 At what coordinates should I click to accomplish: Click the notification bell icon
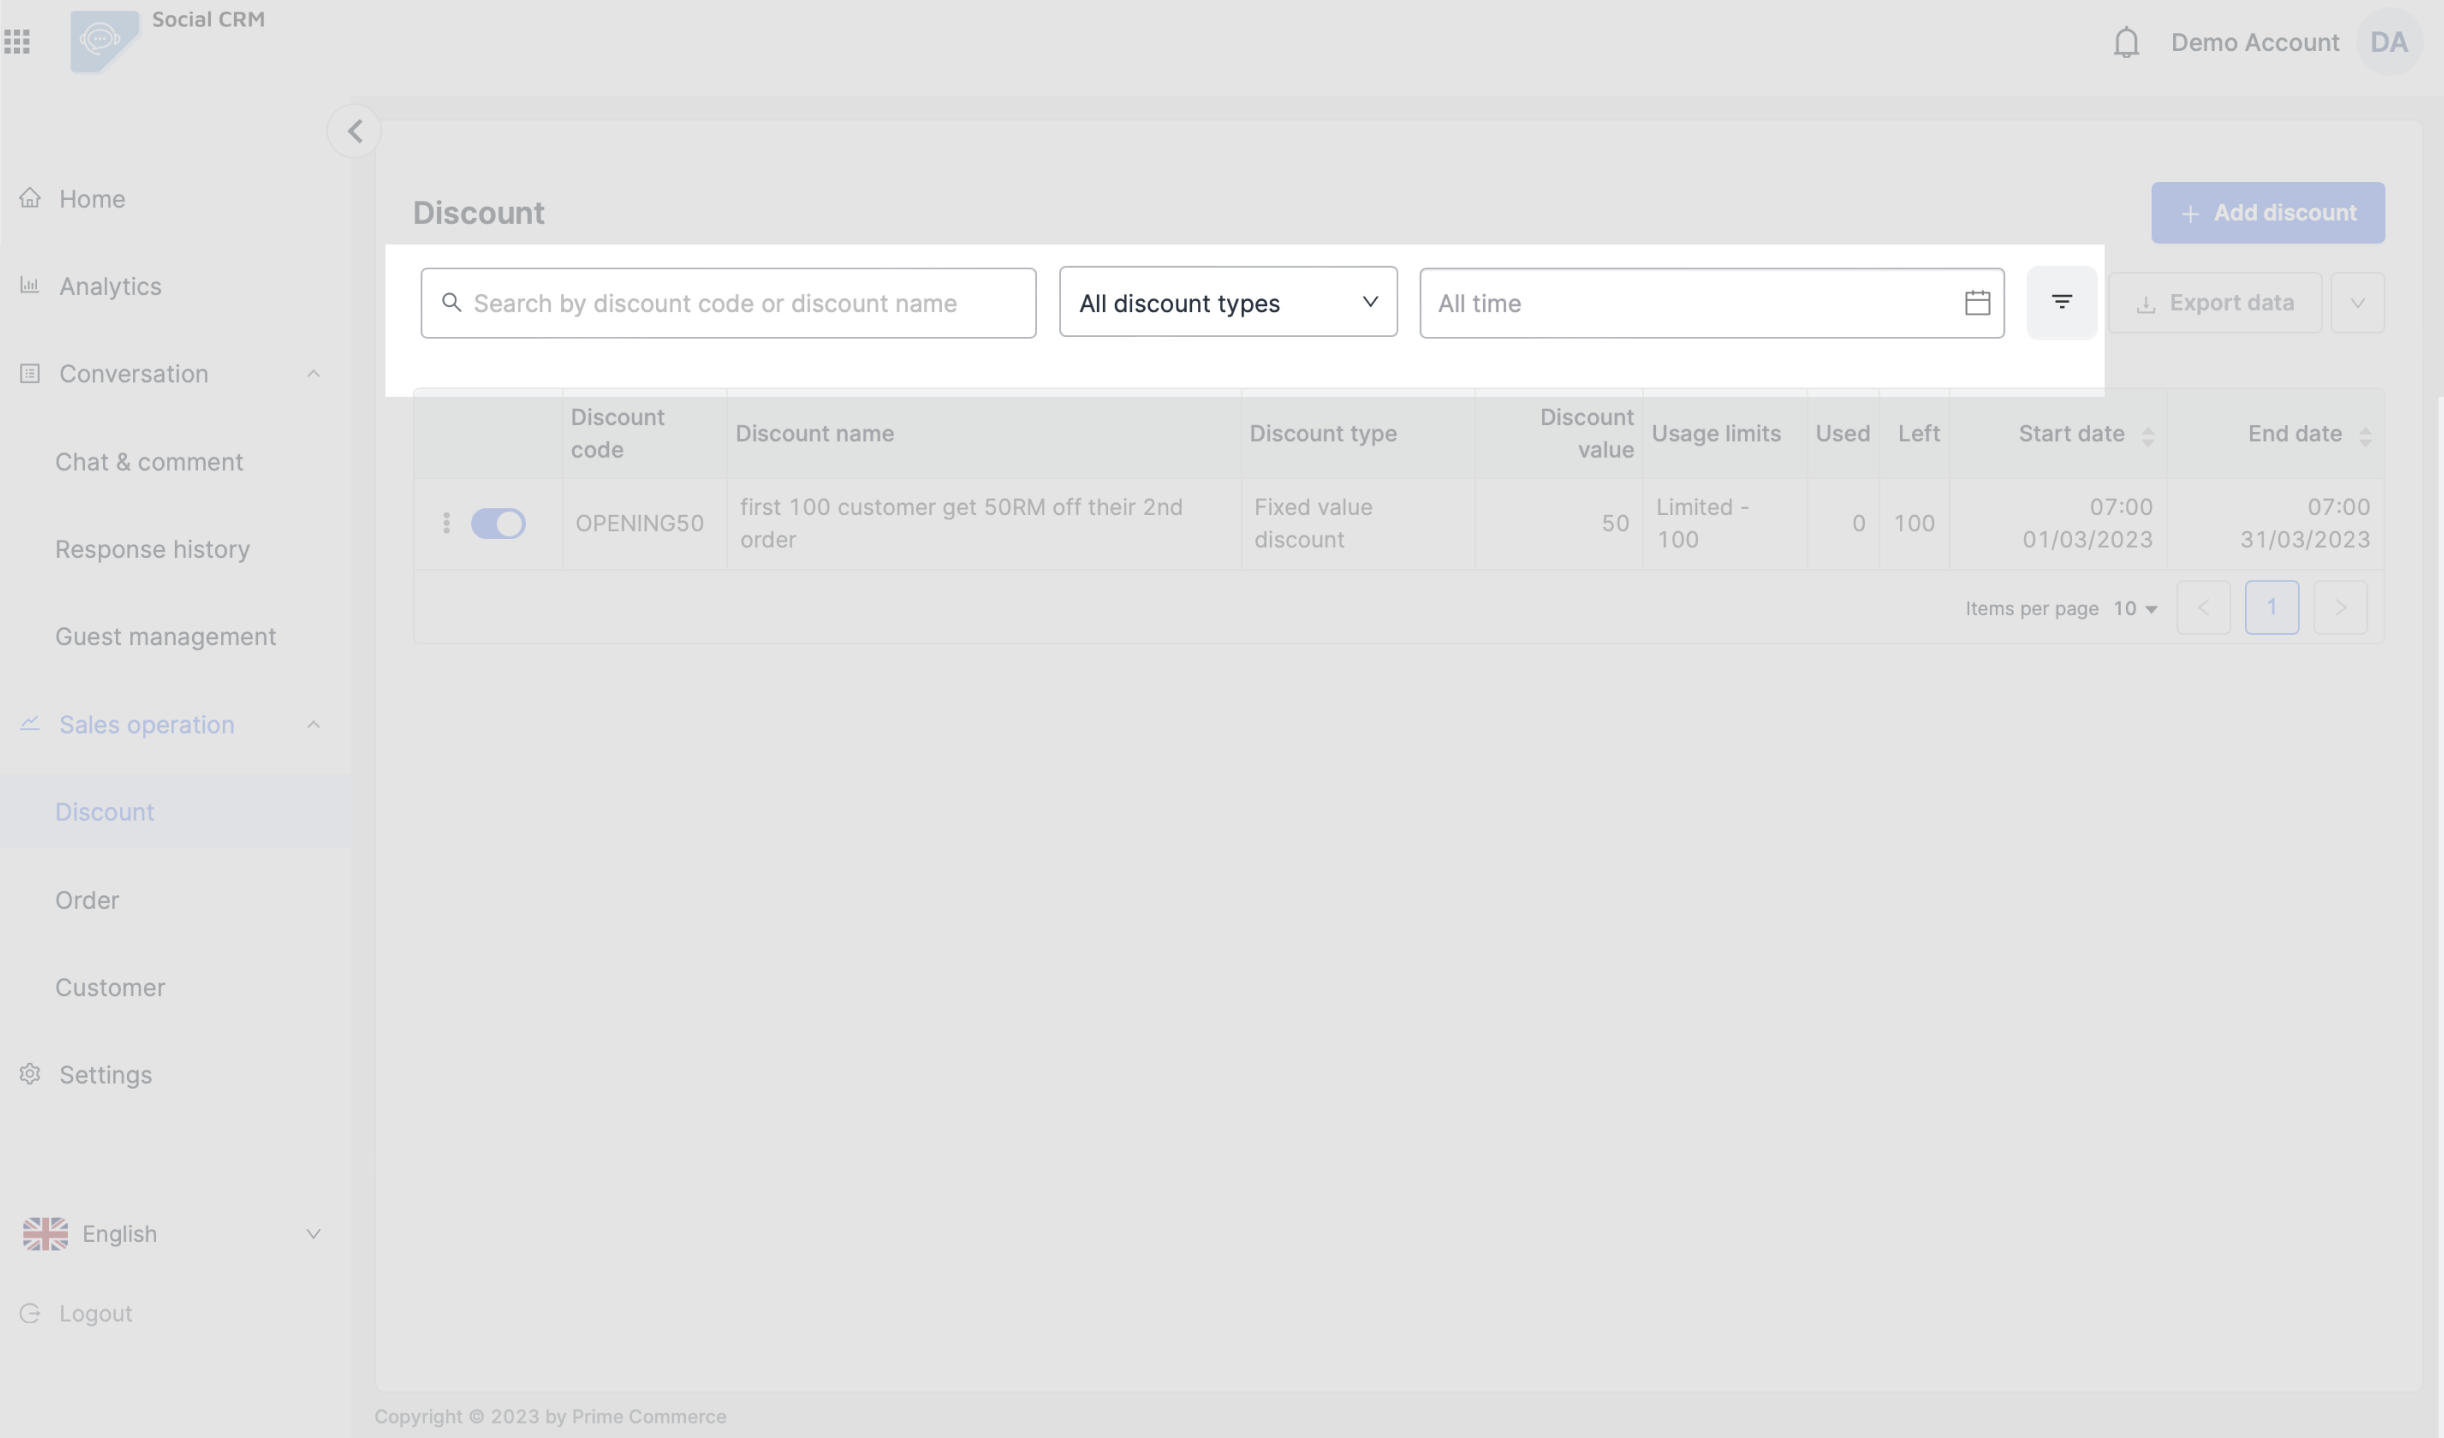pos(2126,43)
